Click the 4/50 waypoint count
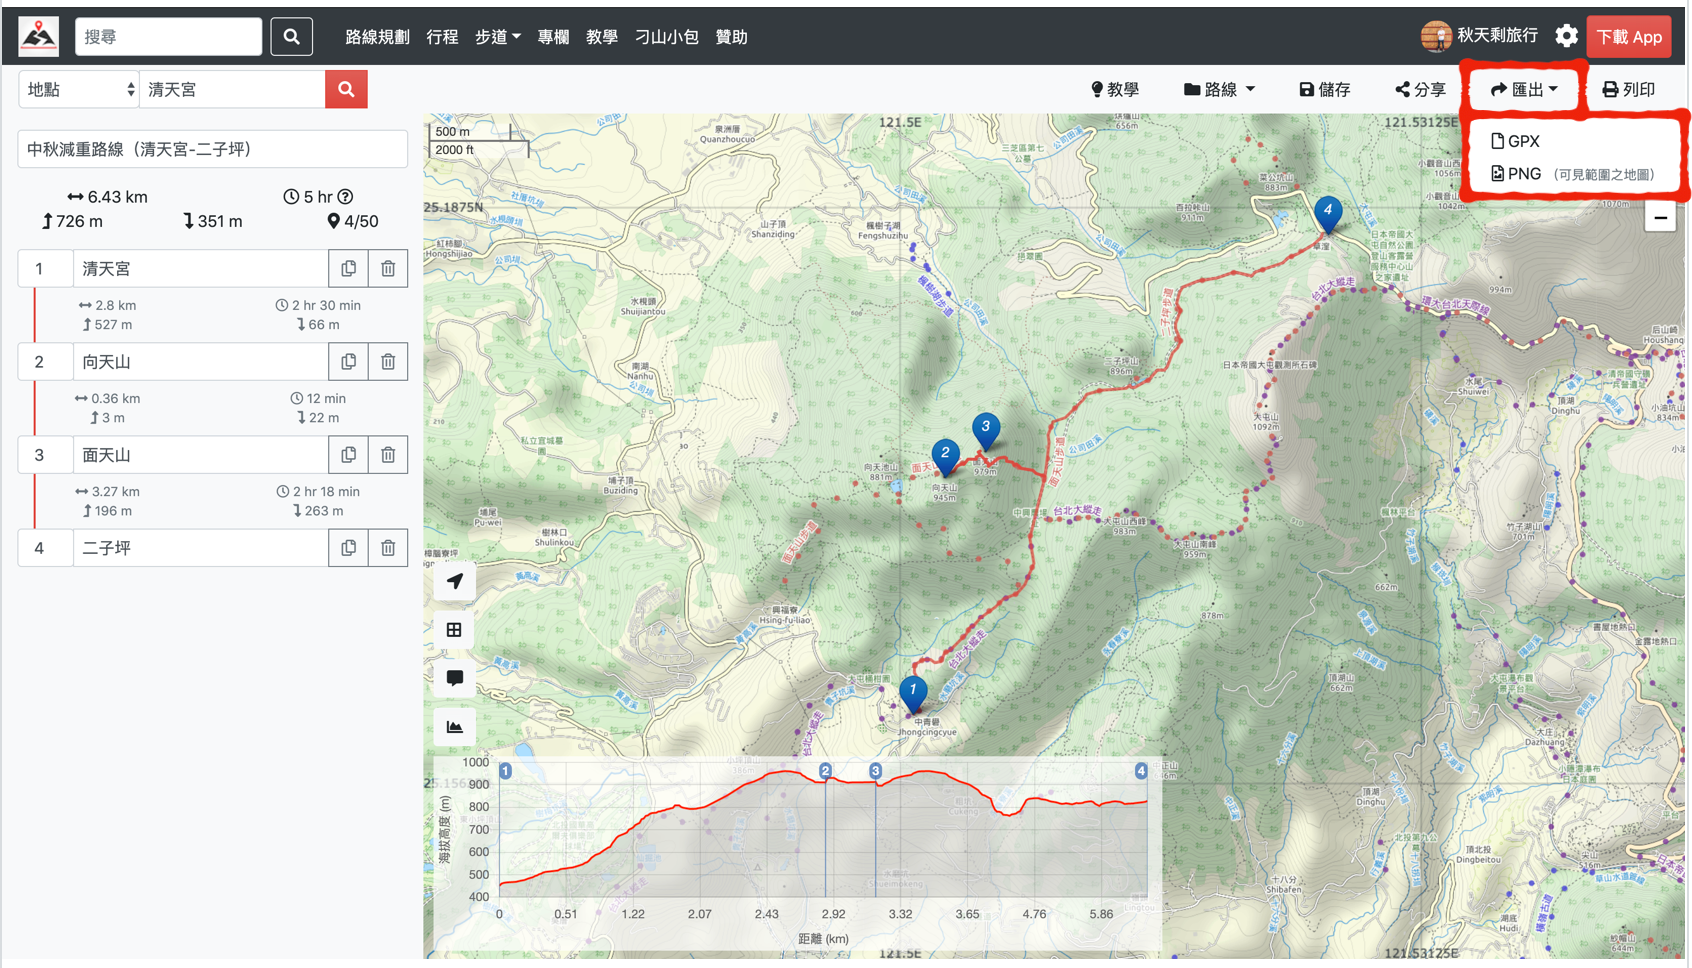1692x968 pixels. [353, 221]
